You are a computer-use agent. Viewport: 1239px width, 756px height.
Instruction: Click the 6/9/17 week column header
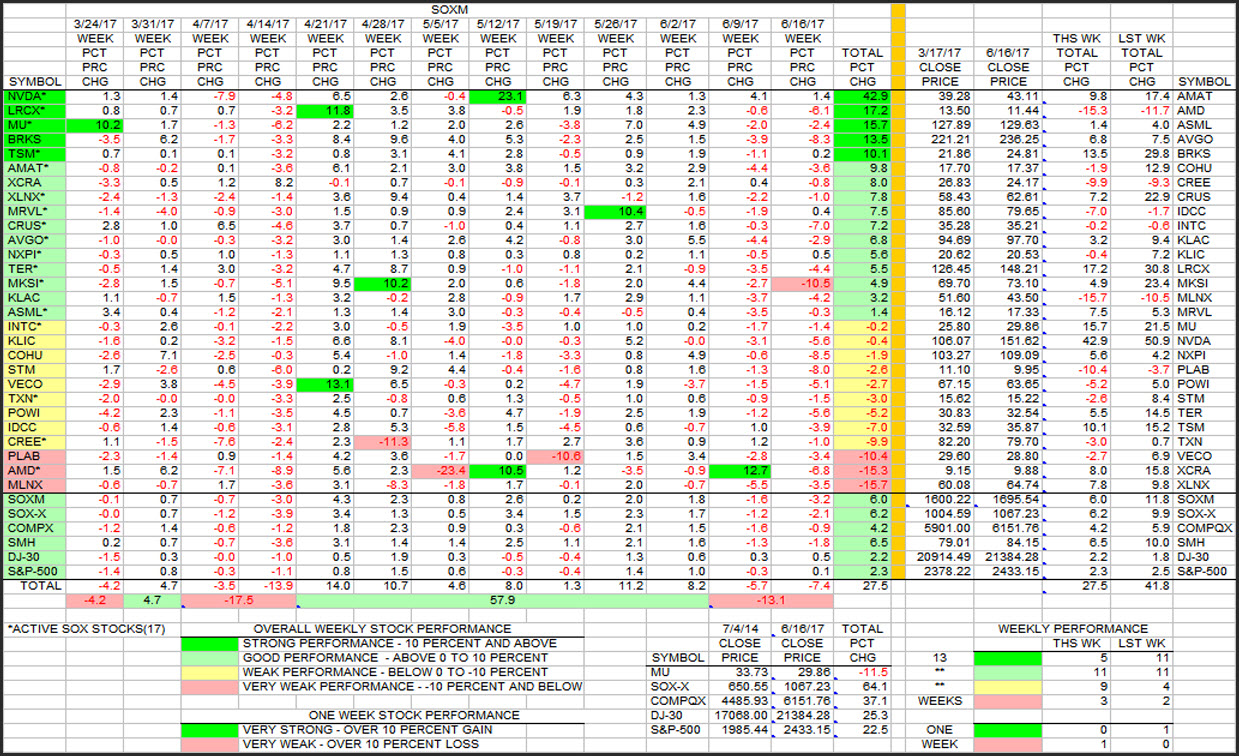tap(740, 23)
